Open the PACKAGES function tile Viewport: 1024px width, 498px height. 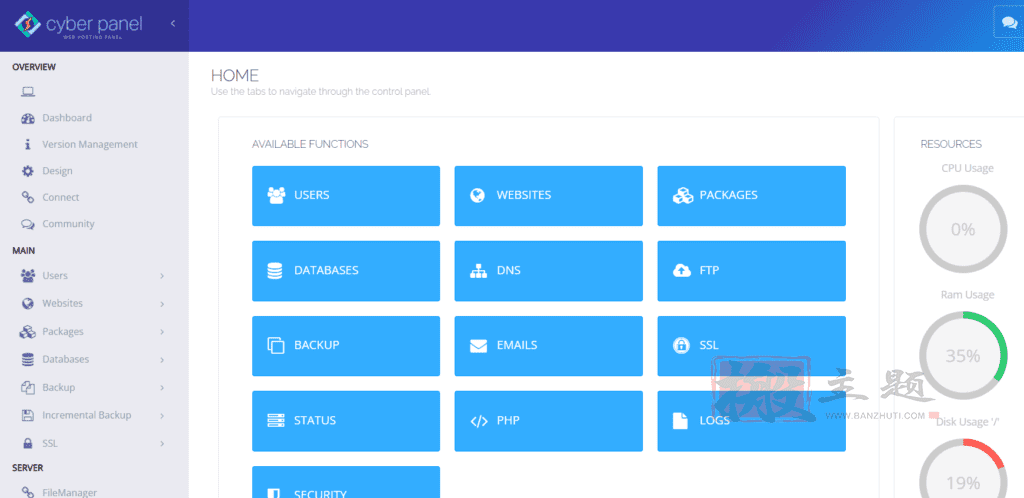pos(752,196)
